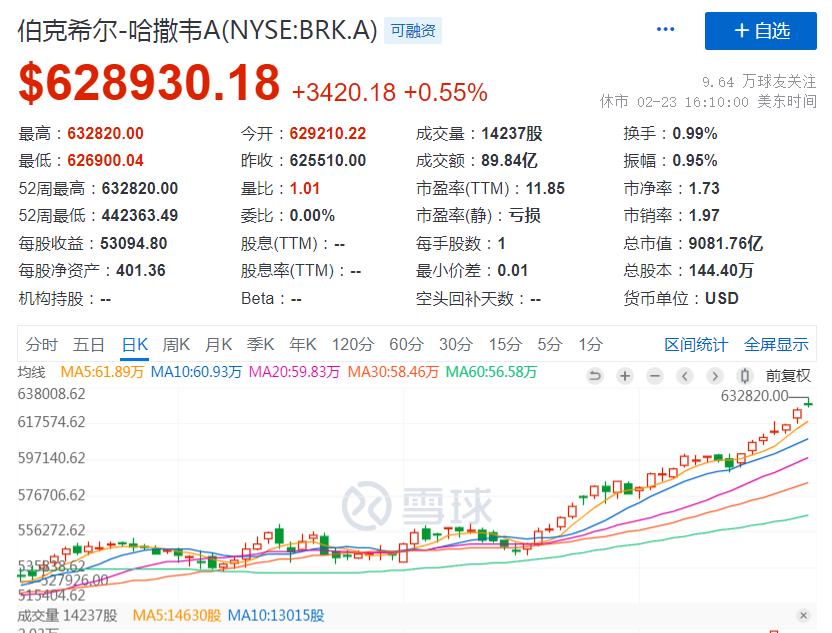This screenshot has height=633, width=832.
Task: Click the 527926.00 chart low marker
Action: point(74,580)
